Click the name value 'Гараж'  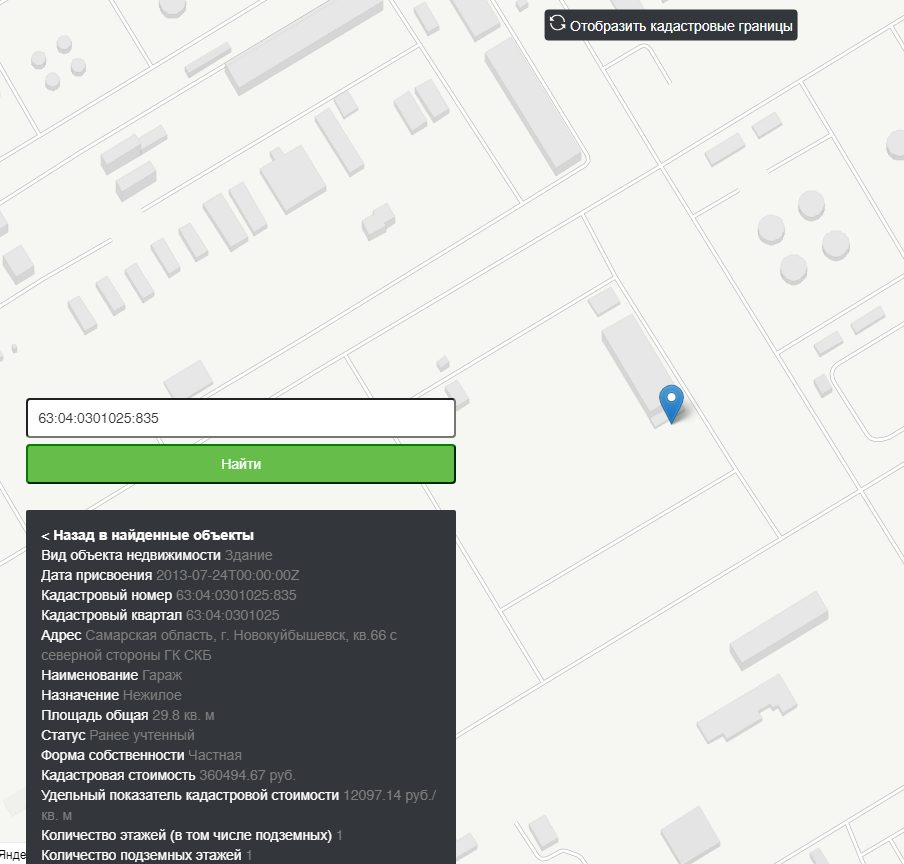click(x=162, y=675)
